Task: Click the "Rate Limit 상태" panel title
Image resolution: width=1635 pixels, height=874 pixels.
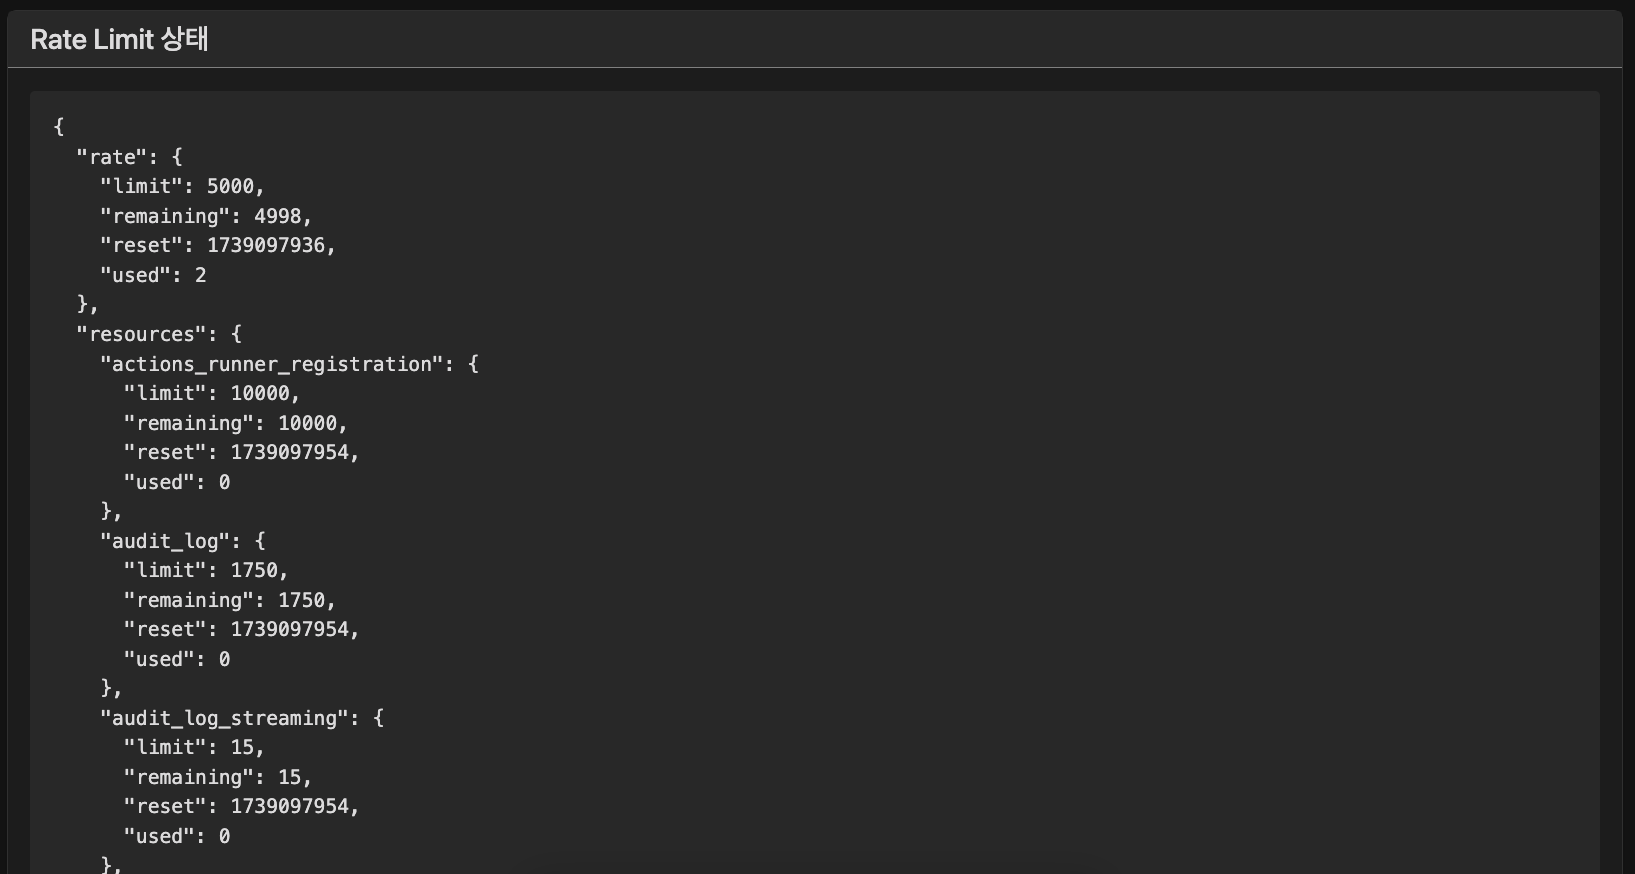Action: (x=119, y=39)
